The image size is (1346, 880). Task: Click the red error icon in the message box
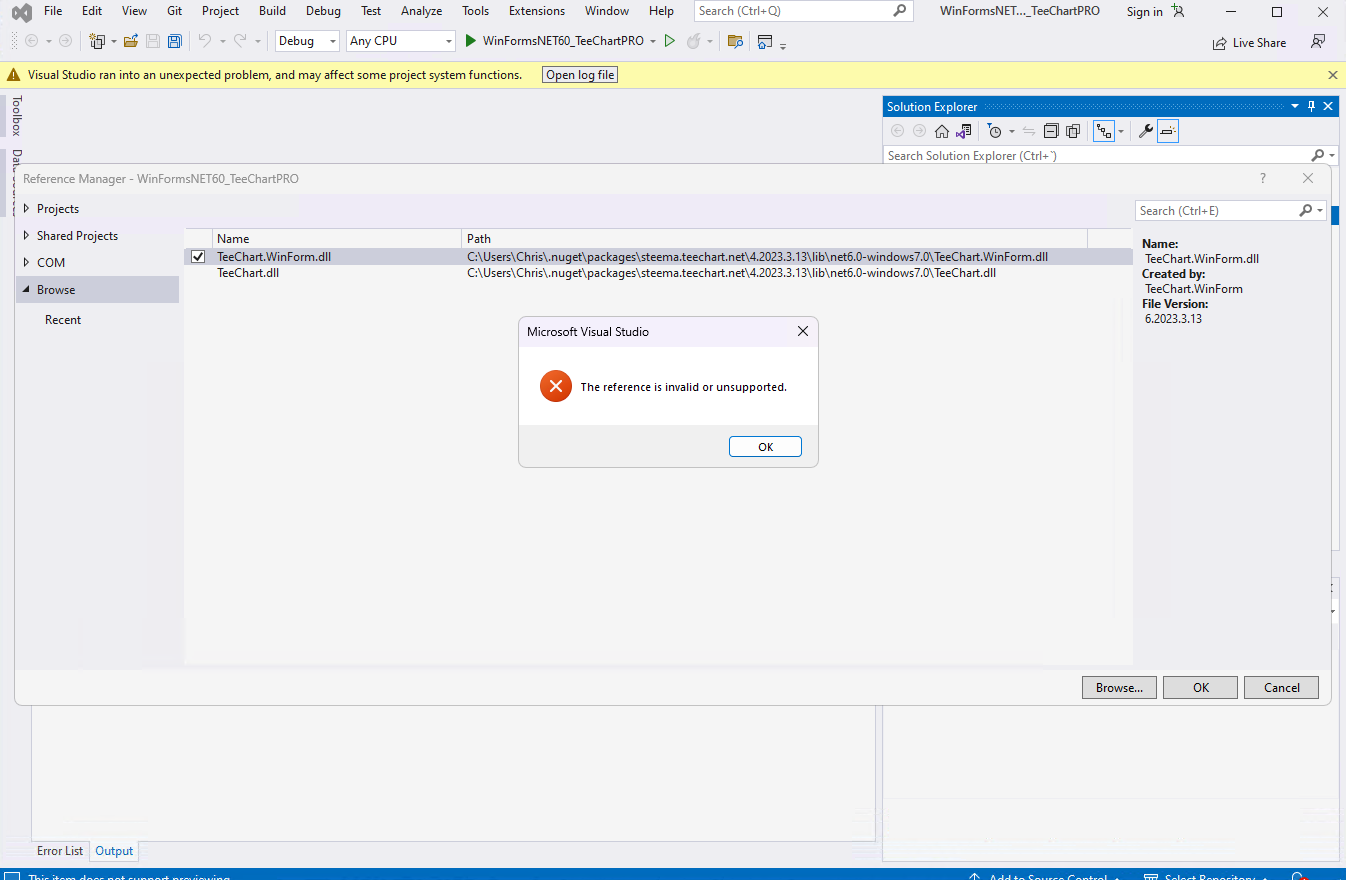tap(556, 386)
